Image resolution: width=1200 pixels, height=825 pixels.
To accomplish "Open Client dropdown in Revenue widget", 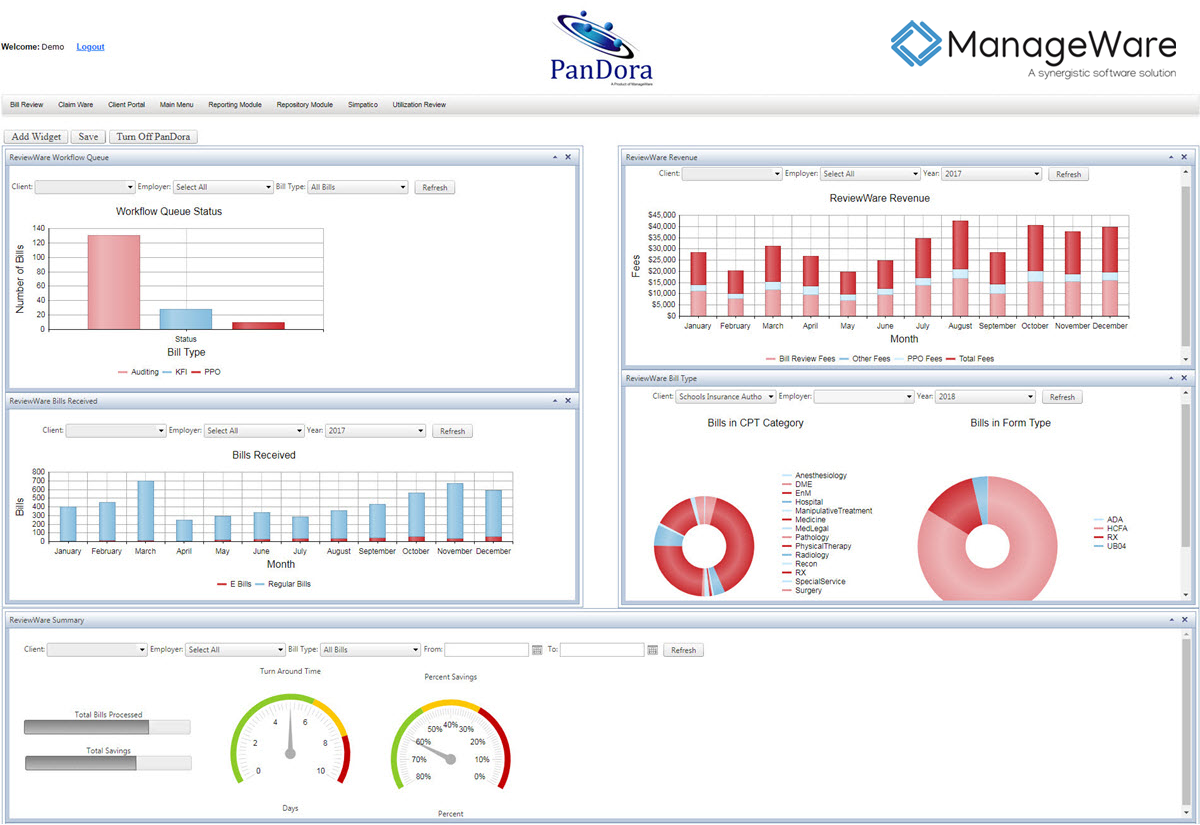I will pos(732,174).
